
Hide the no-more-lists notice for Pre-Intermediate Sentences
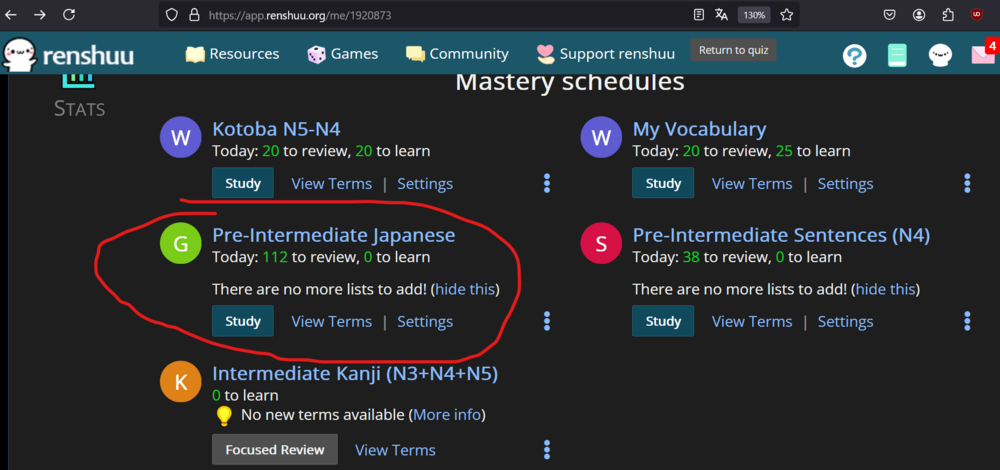(x=886, y=289)
